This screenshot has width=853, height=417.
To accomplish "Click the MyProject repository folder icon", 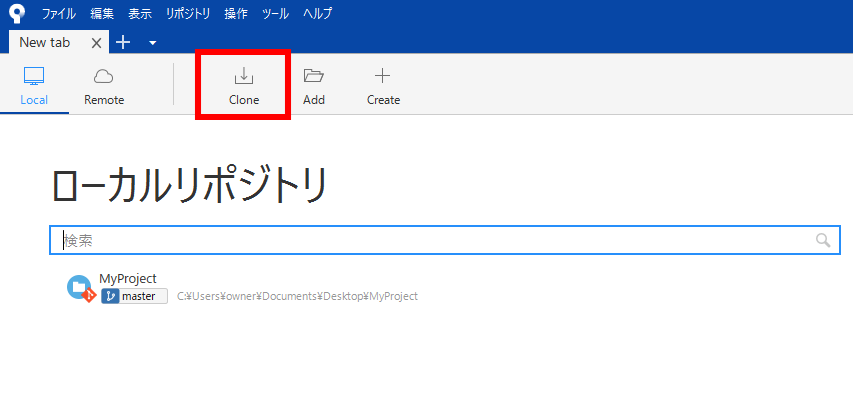I will pyautogui.click(x=81, y=288).
